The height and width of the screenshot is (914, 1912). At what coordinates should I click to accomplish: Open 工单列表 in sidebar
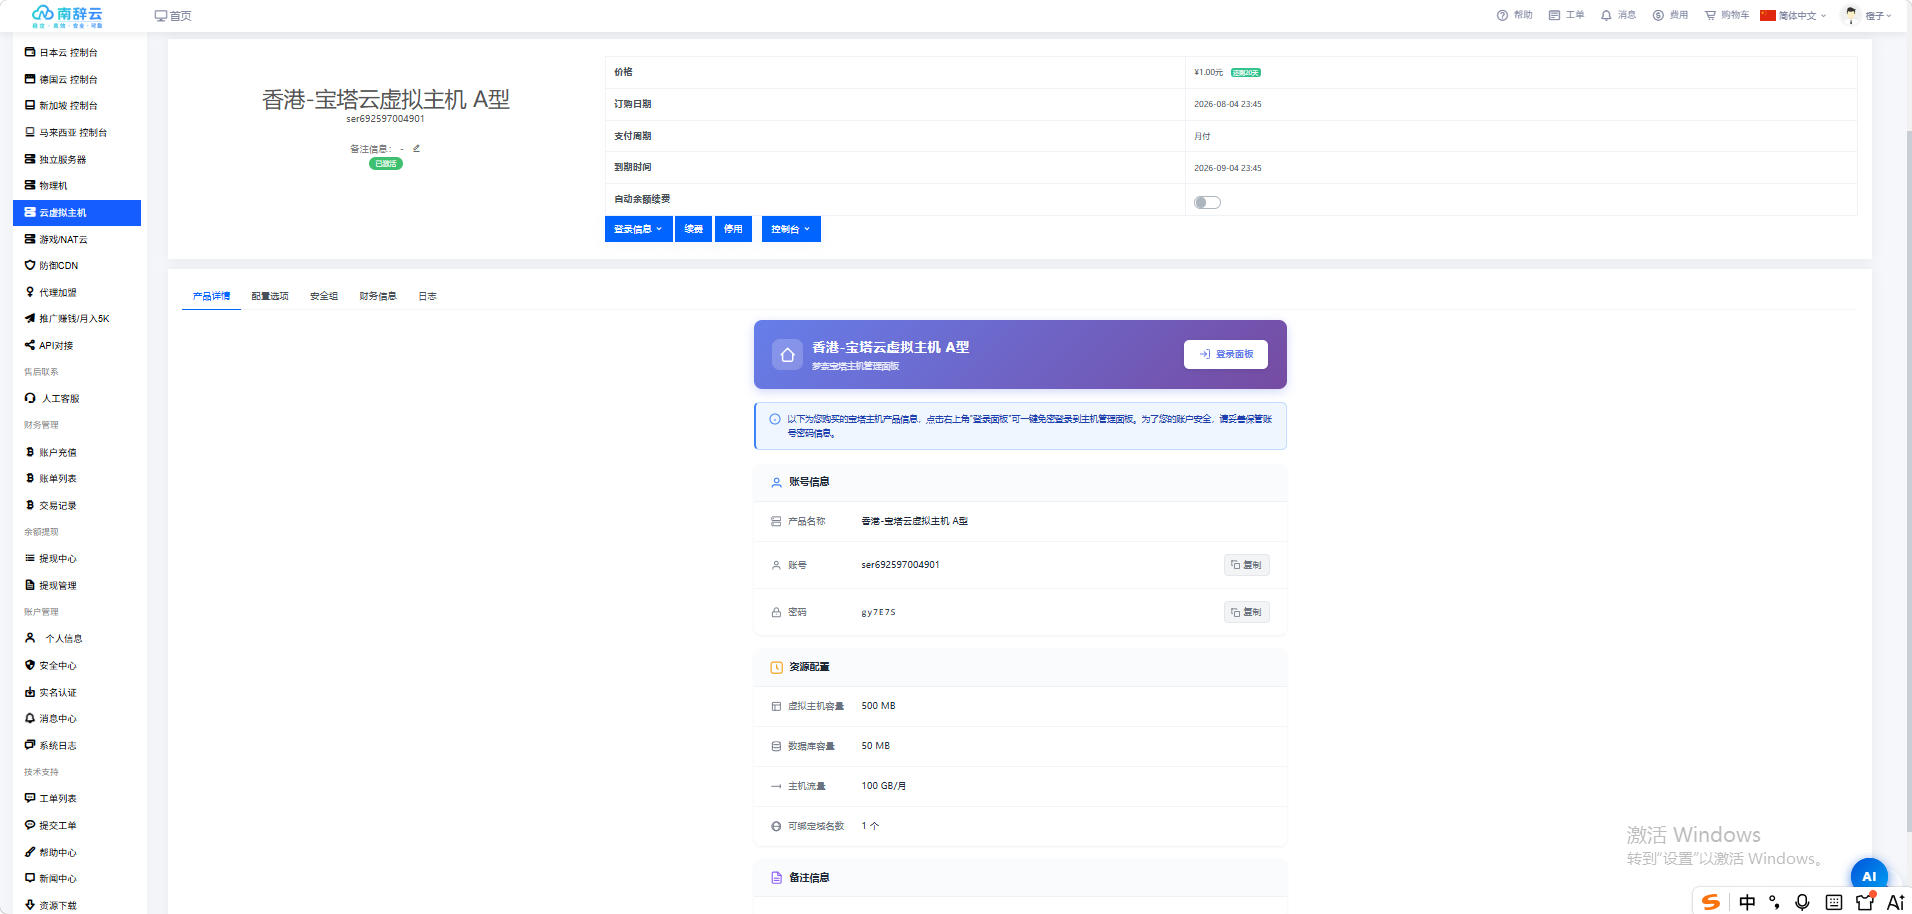point(77,798)
